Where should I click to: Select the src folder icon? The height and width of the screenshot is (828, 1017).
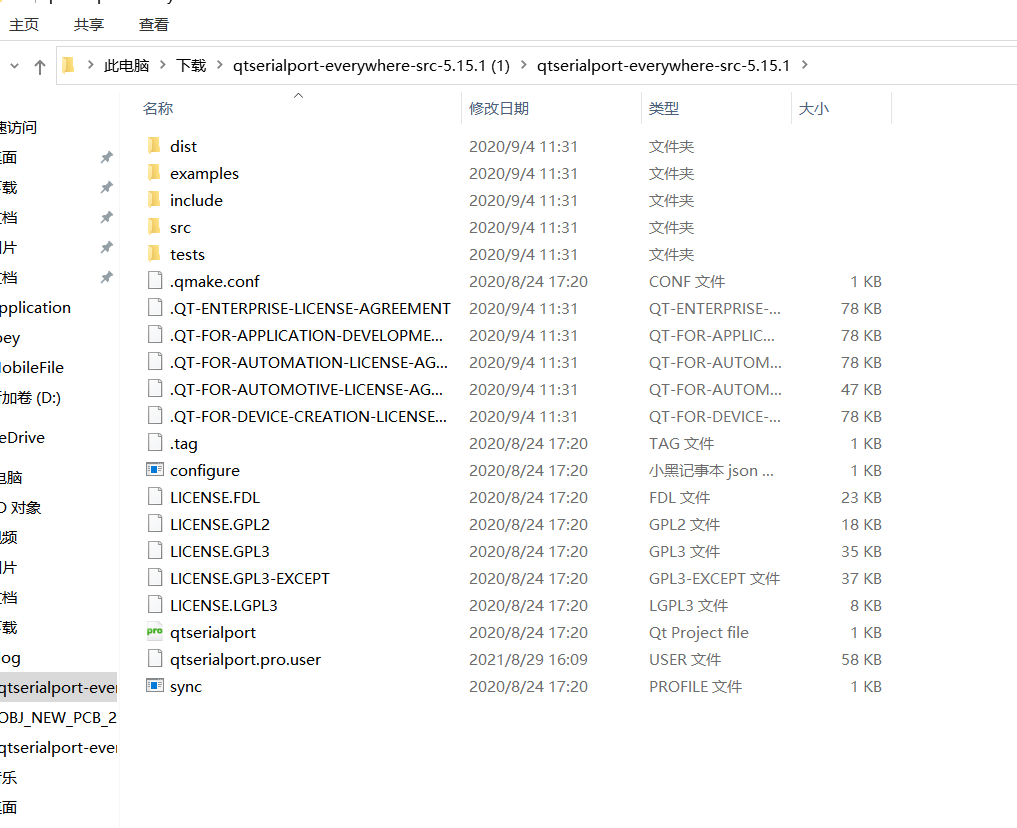click(x=154, y=227)
